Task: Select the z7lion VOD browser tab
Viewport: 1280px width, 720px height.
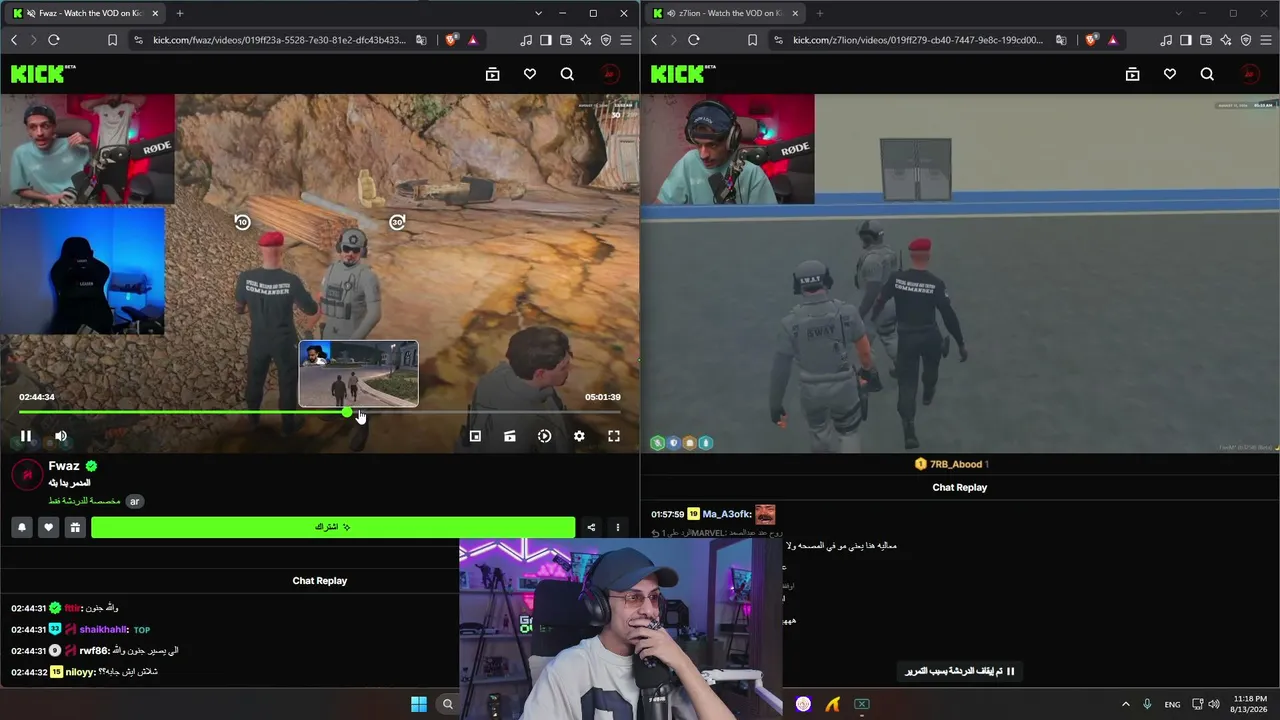Action: click(x=725, y=13)
